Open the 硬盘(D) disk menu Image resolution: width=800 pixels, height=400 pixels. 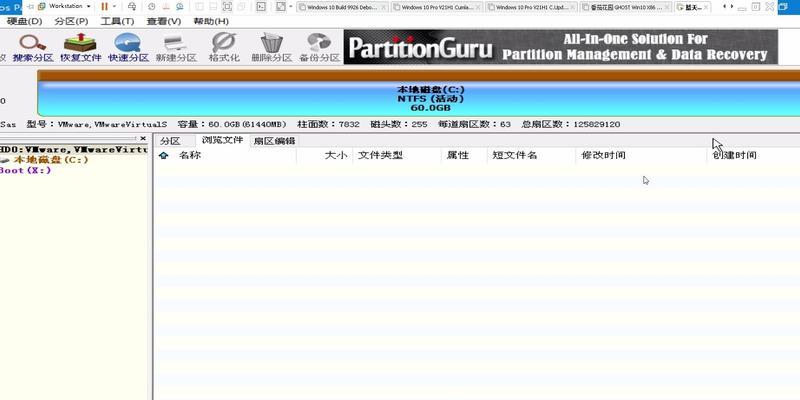[24, 21]
